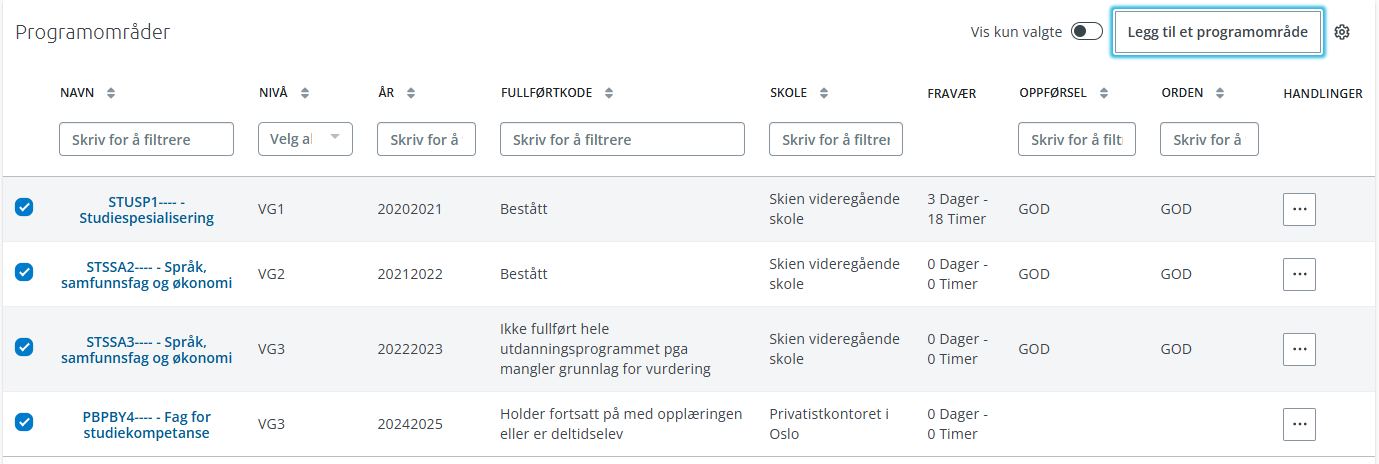Open actions menu for STSSA2 row
Viewport: 1379px width, 464px height.
point(1299,274)
